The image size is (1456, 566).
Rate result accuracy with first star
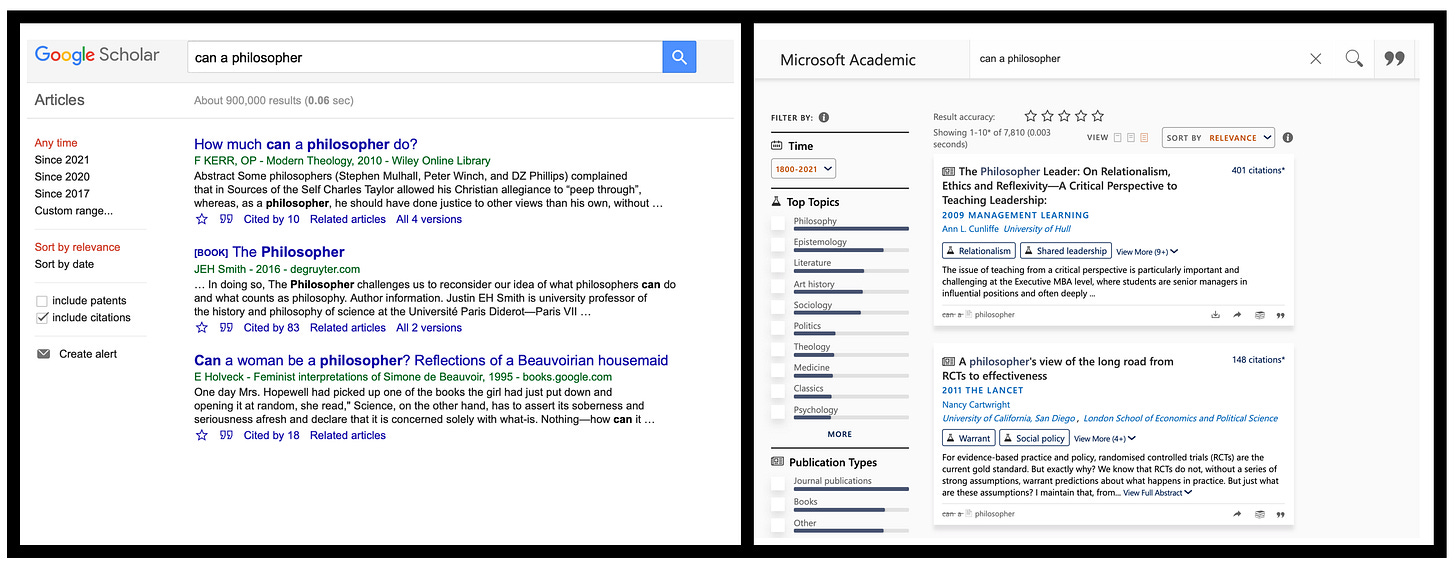[x=1031, y=116]
